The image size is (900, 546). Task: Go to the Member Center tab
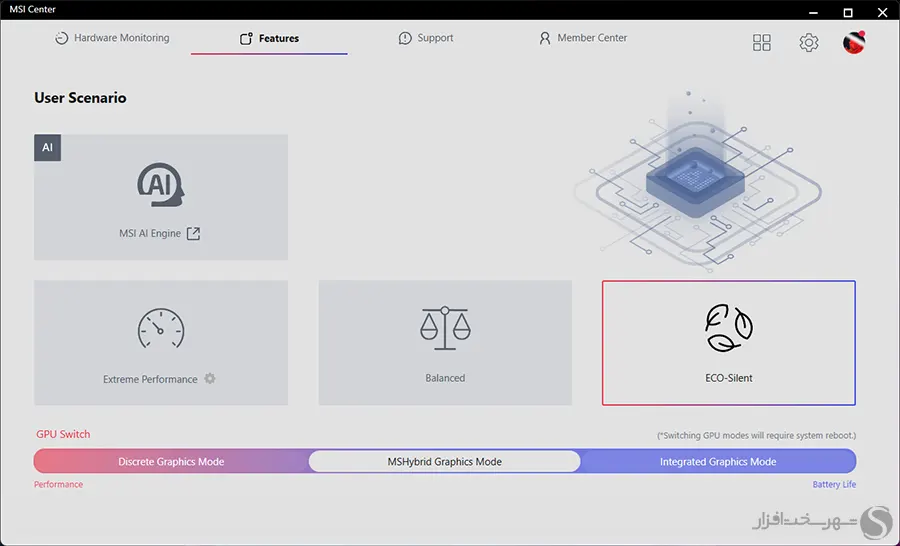click(583, 38)
